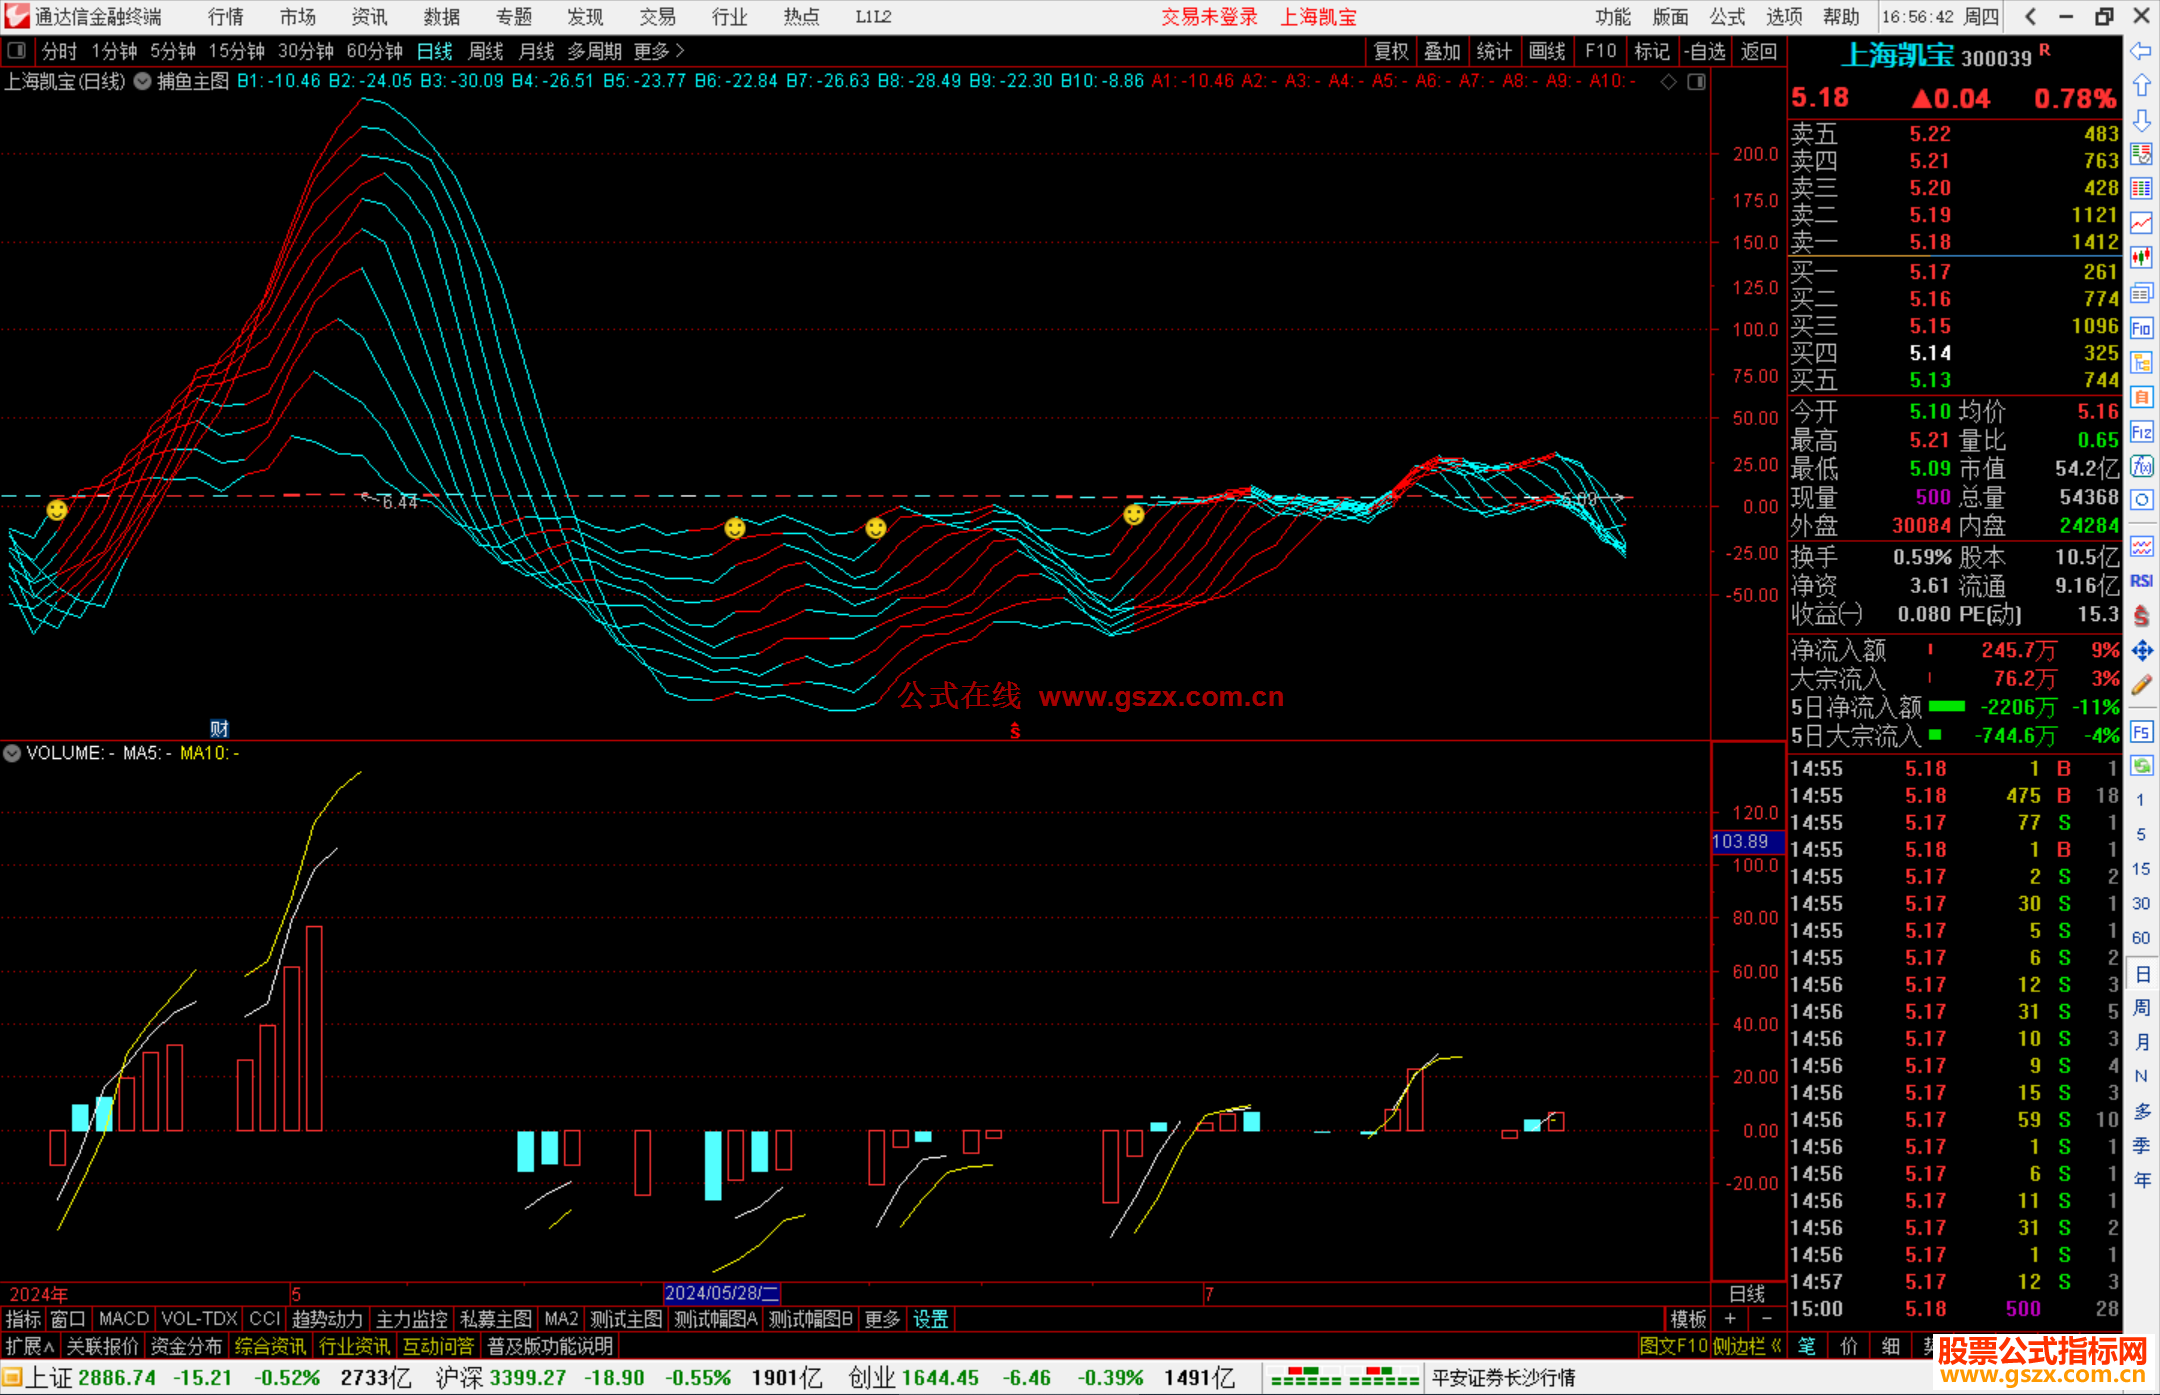Click the candlestick chart sidebar icon
Image resolution: width=2160 pixels, height=1395 pixels.
(x=2141, y=257)
